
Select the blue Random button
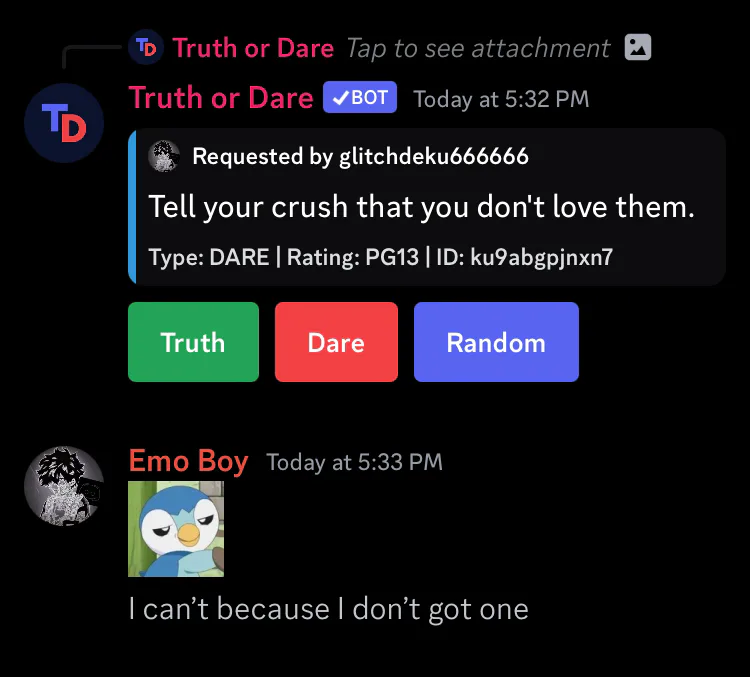point(496,342)
